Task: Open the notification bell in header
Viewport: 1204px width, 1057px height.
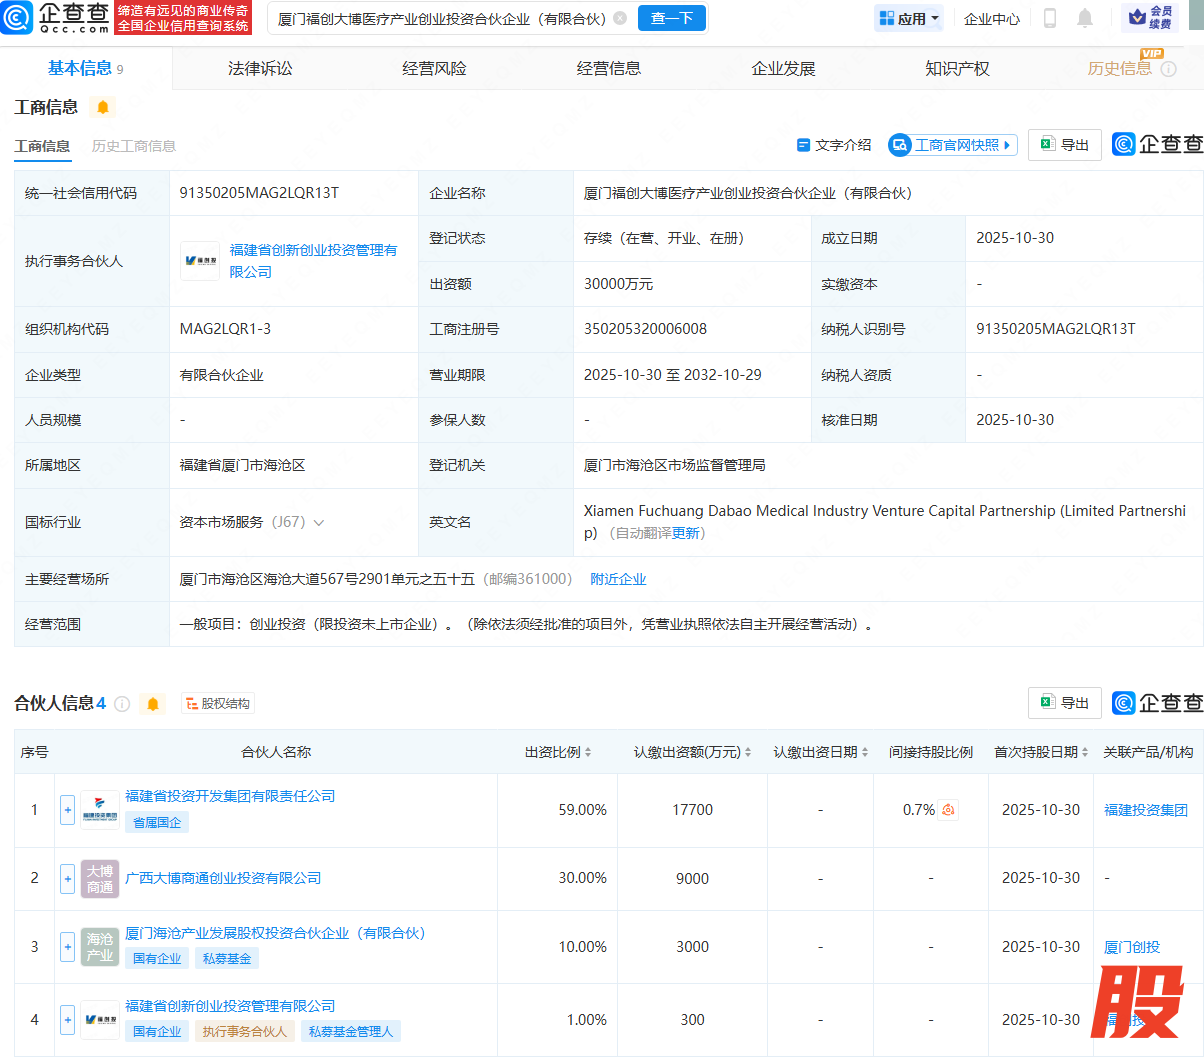Action: click(1085, 18)
